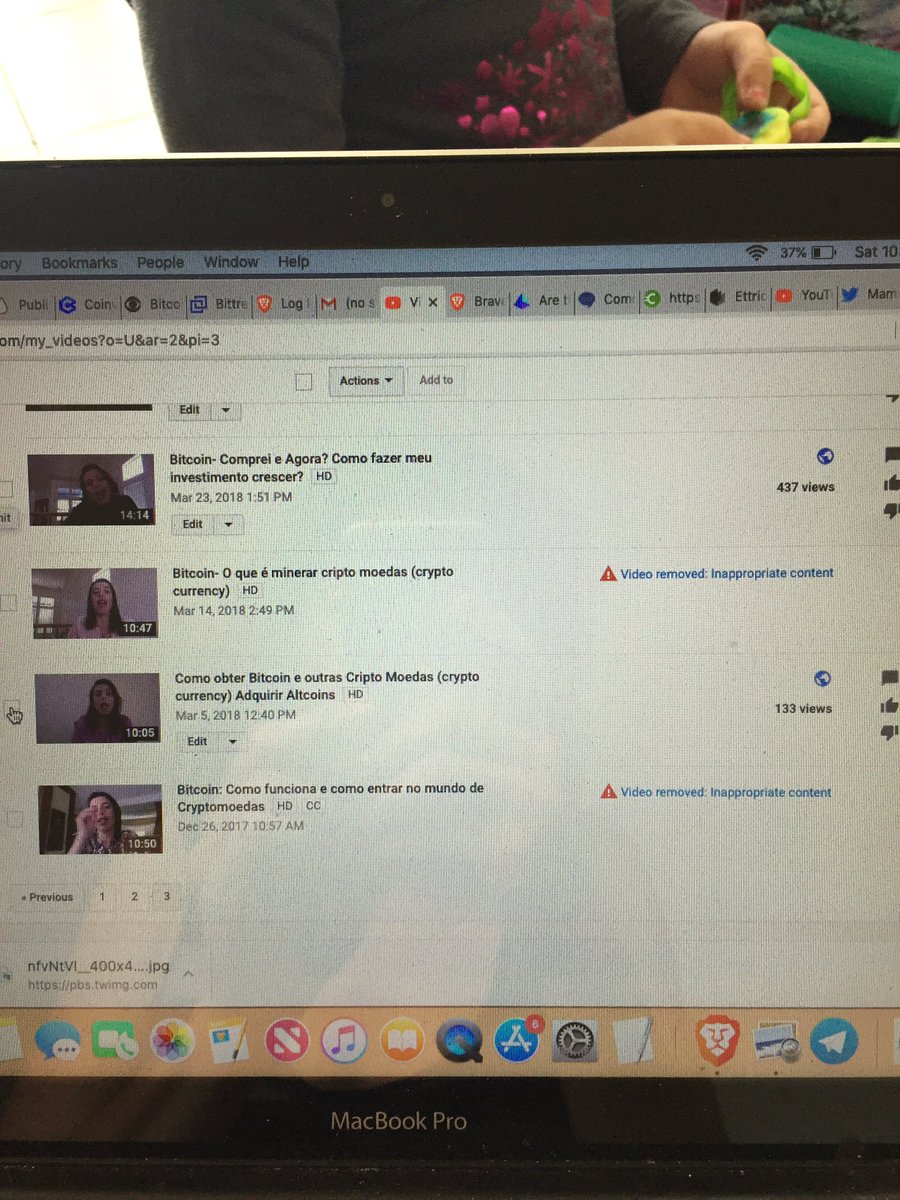This screenshot has width=900, height=1200.
Task: Click the address bar showing my_videos URL
Action: [450, 340]
